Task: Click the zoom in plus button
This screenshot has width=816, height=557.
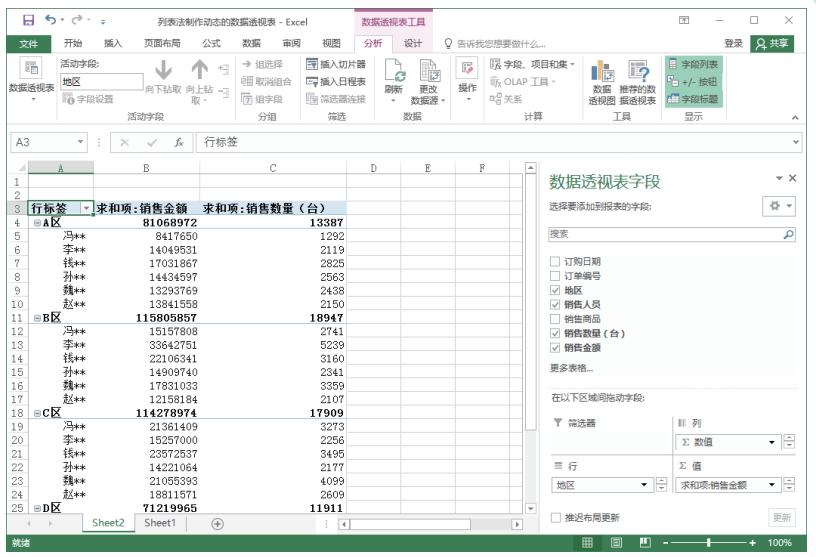Action: (753, 543)
